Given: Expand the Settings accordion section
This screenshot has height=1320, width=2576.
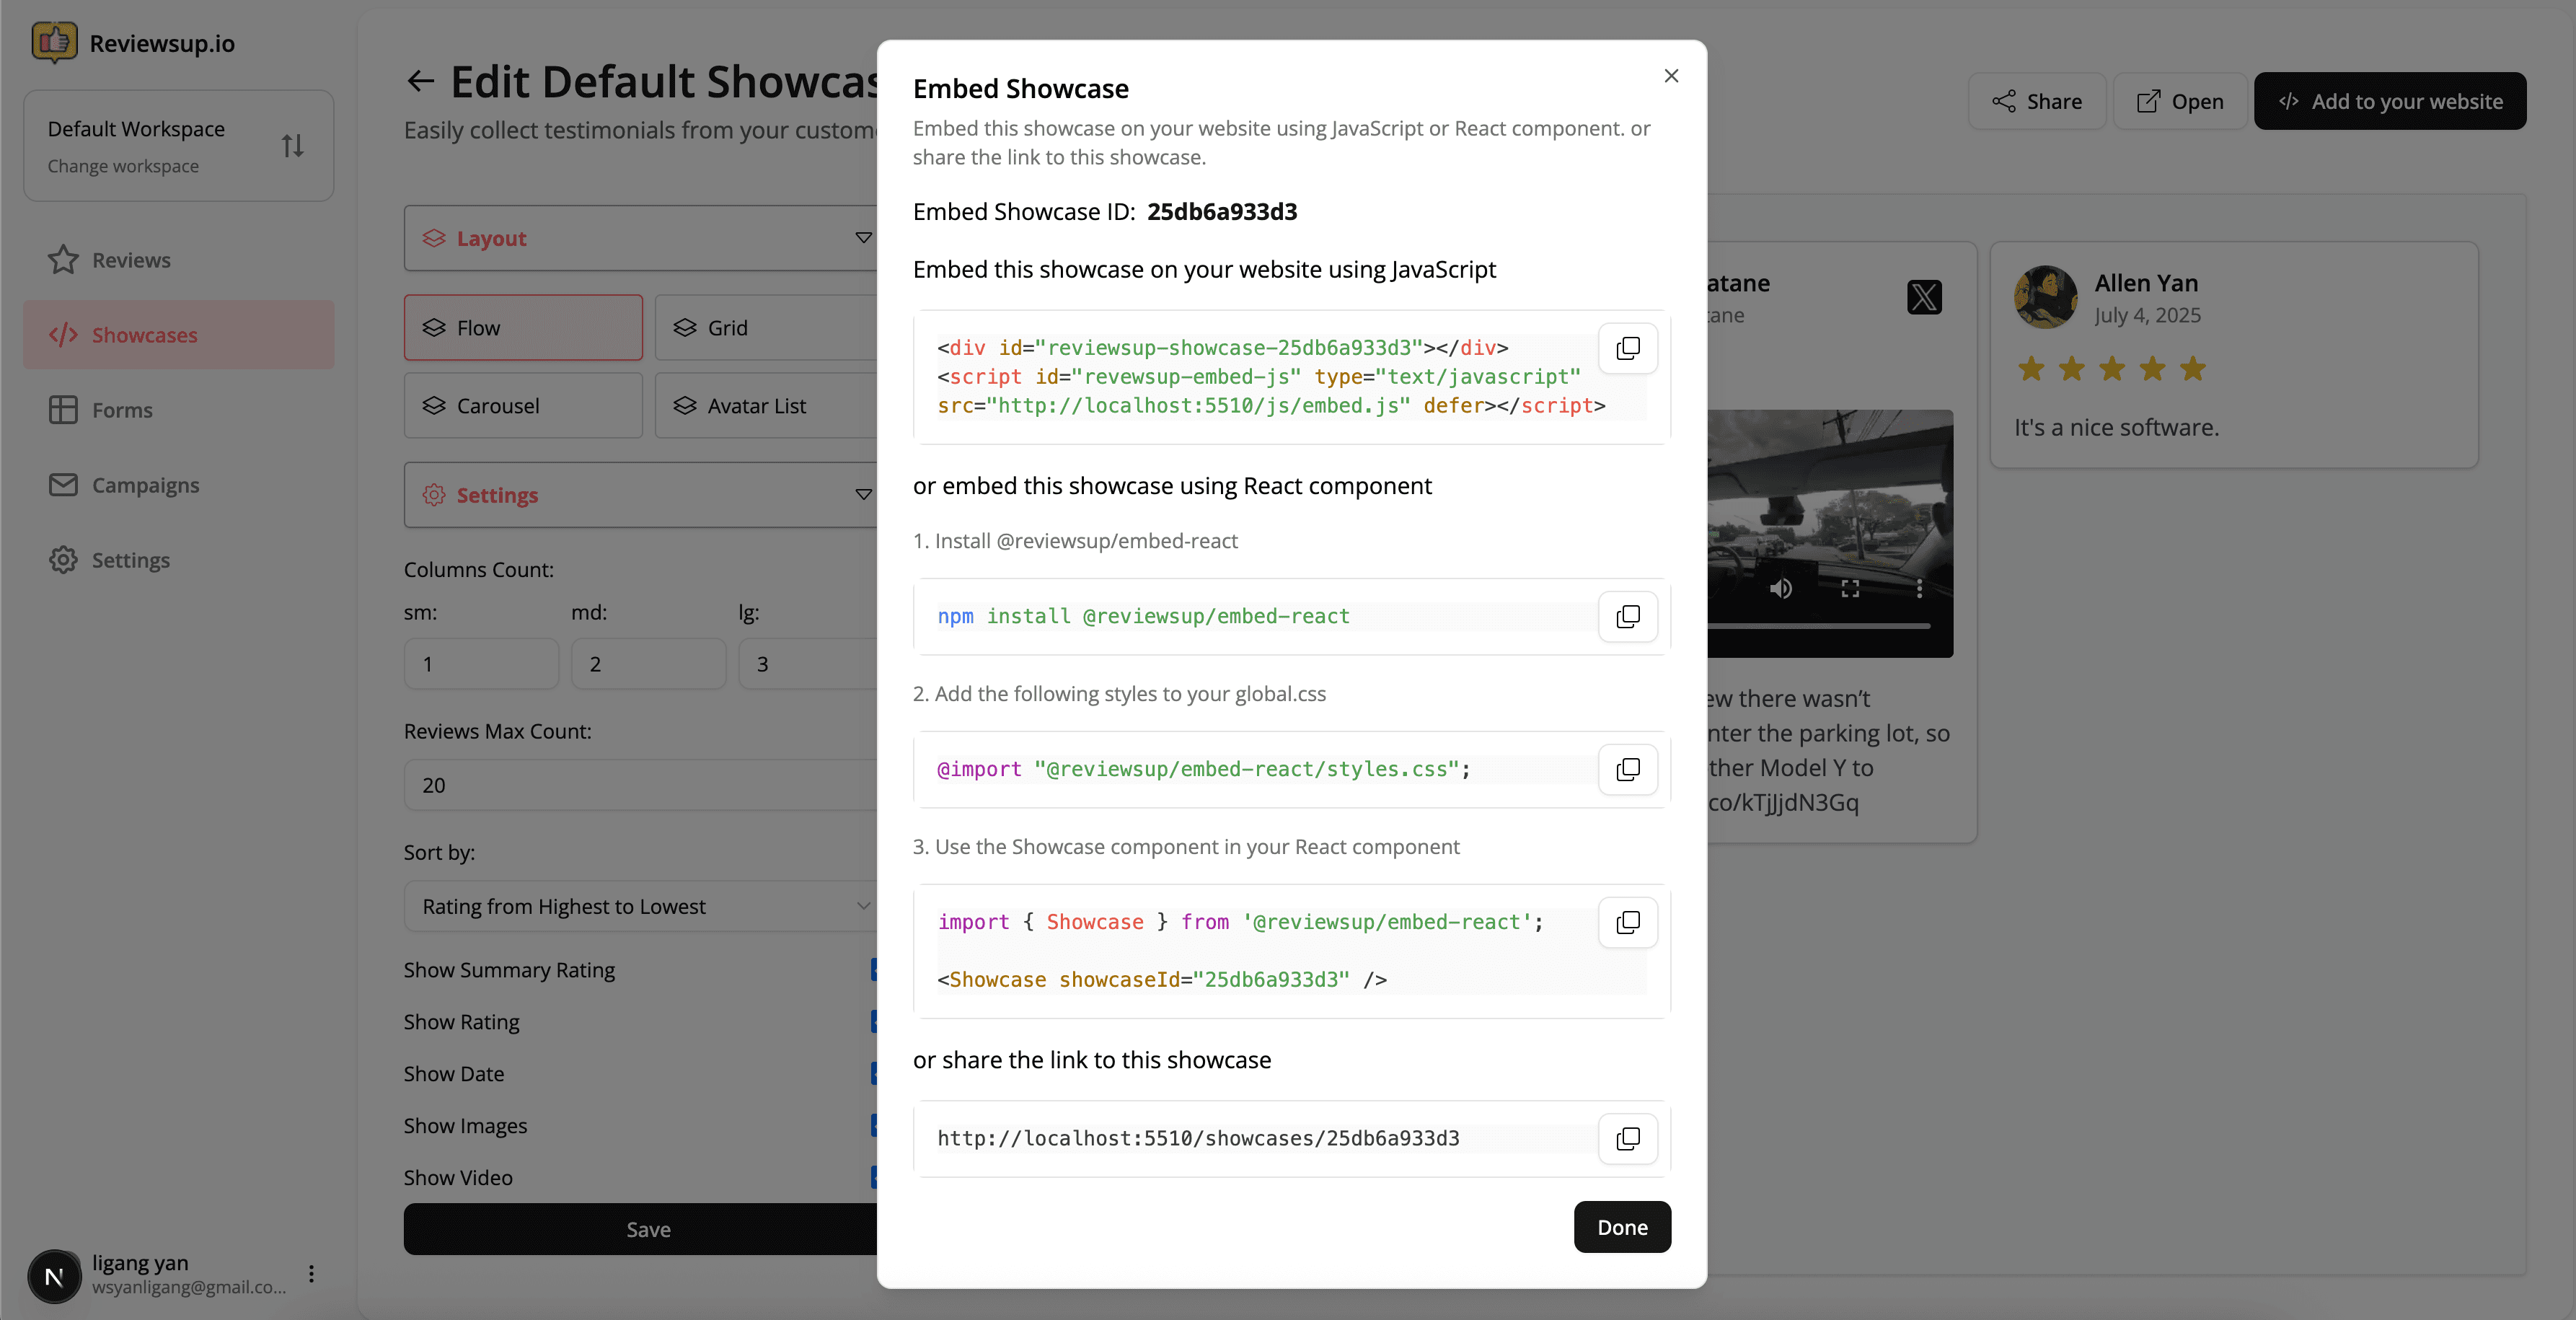Looking at the screenshot, I should tap(640, 495).
